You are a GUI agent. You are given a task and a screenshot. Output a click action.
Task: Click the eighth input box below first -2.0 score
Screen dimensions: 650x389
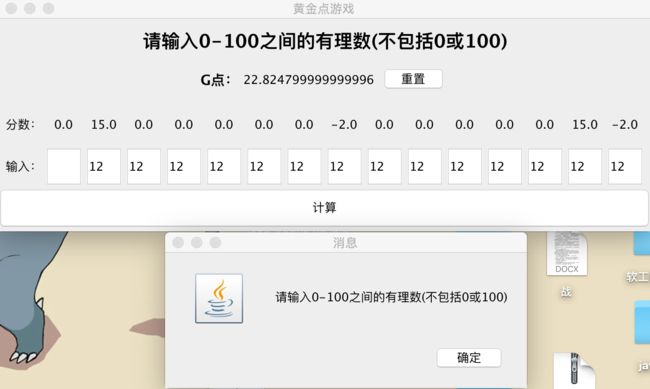coord(344,167)
